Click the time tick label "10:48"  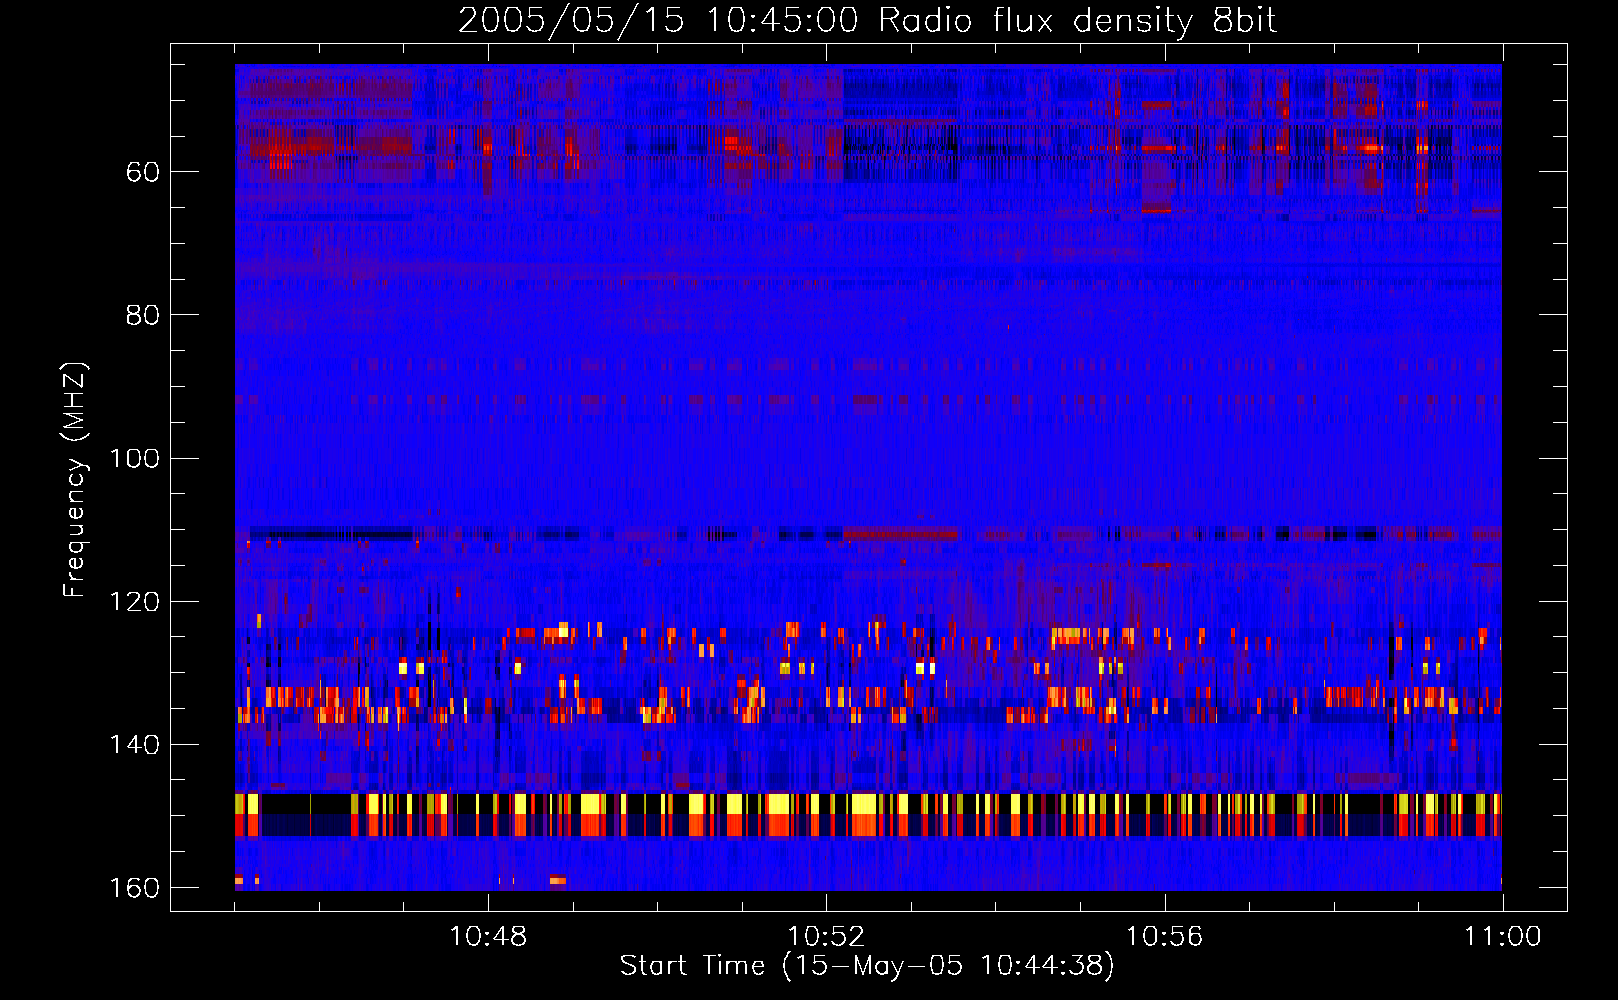click(x=488, y=937)
